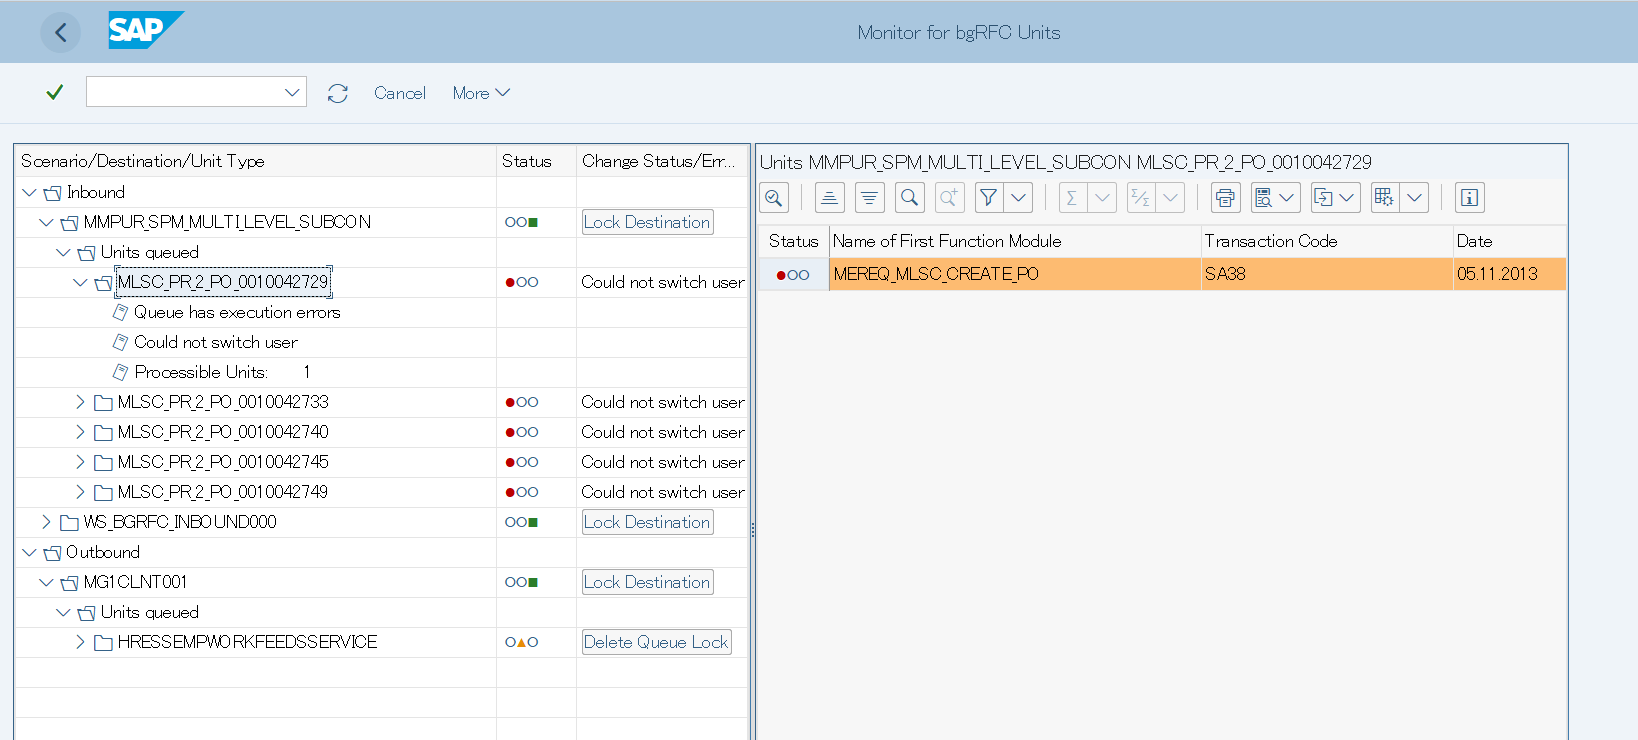This screenshot has width=1638, height=740.
Task: Collapse the Inbound tree node
Action: pyautogui.click(x=29, y=192)
